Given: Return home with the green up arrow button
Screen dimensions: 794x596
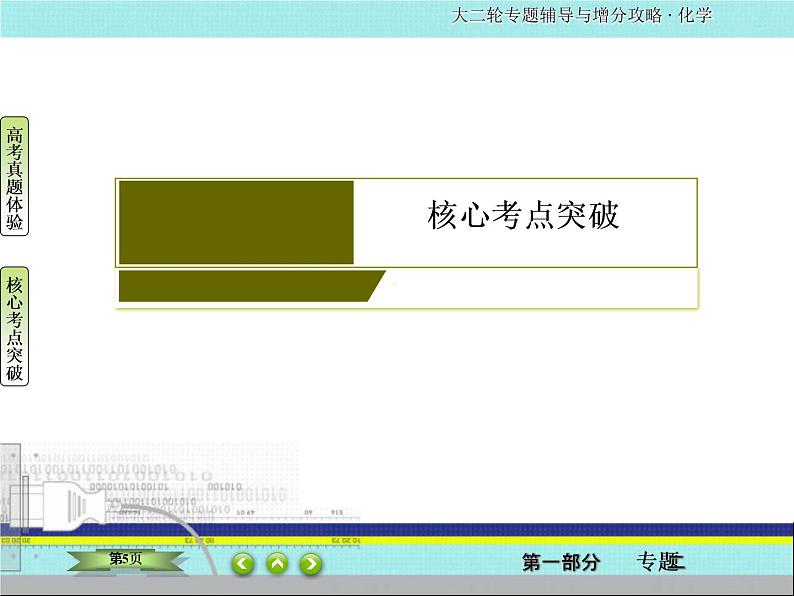Looking at the screenshot, I should coord(277,564).
